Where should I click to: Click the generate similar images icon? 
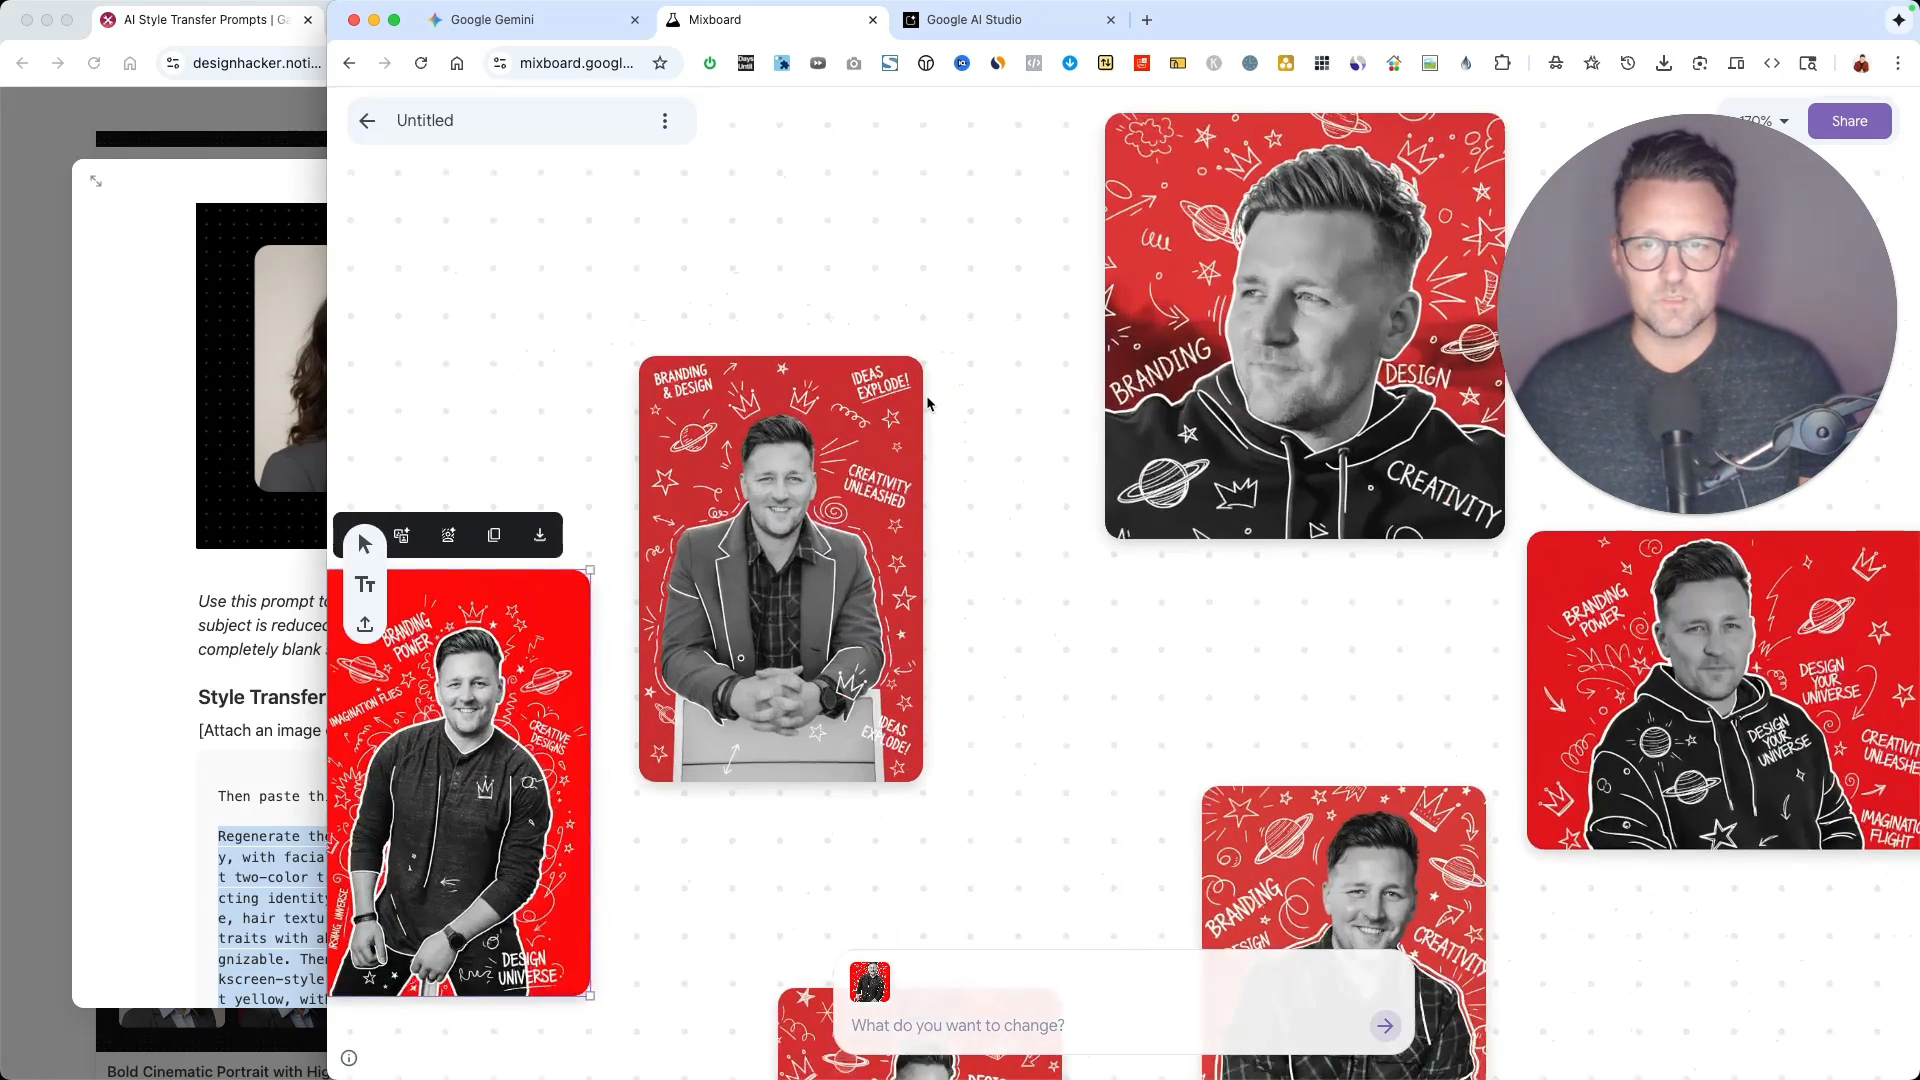tap(402, 535)
